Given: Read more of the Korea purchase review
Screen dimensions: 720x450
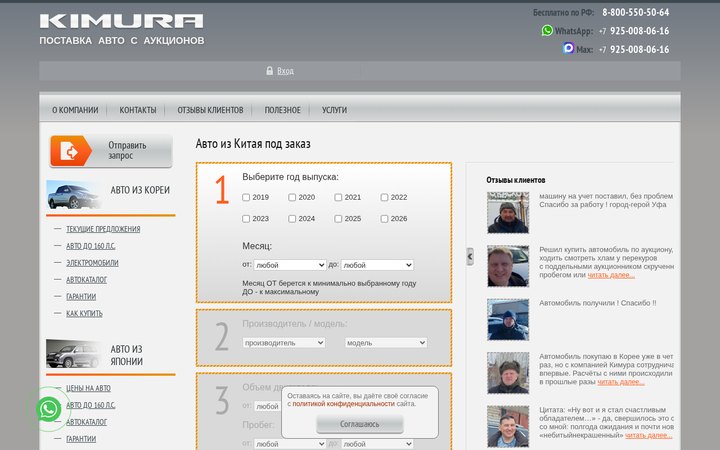Looking at the screenshot, I should (621, 382).
